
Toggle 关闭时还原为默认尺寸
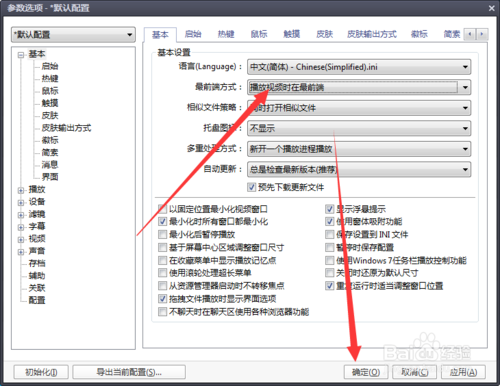tap(329, 273)
